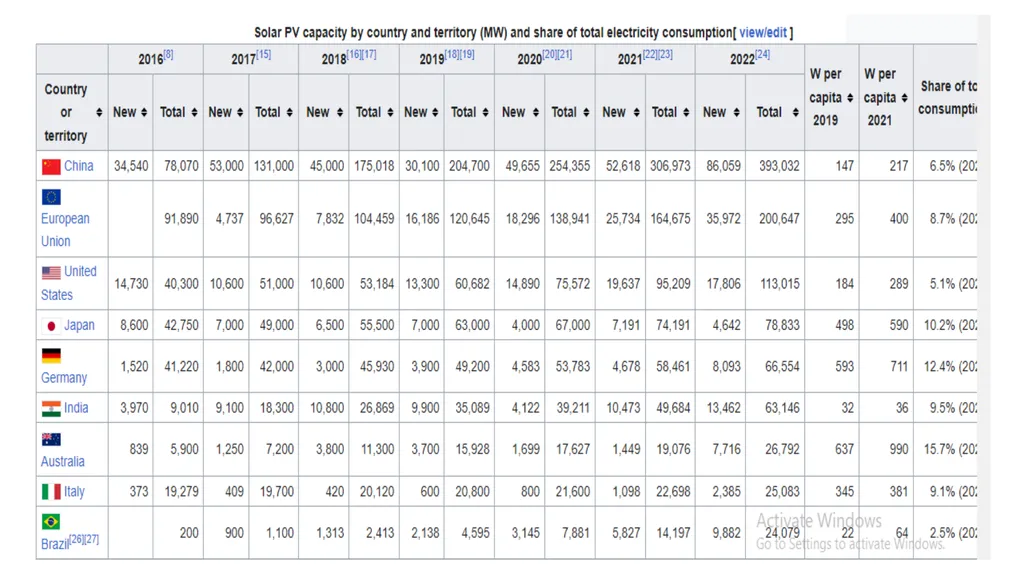Click the European Union flag icon

point(51,197)
